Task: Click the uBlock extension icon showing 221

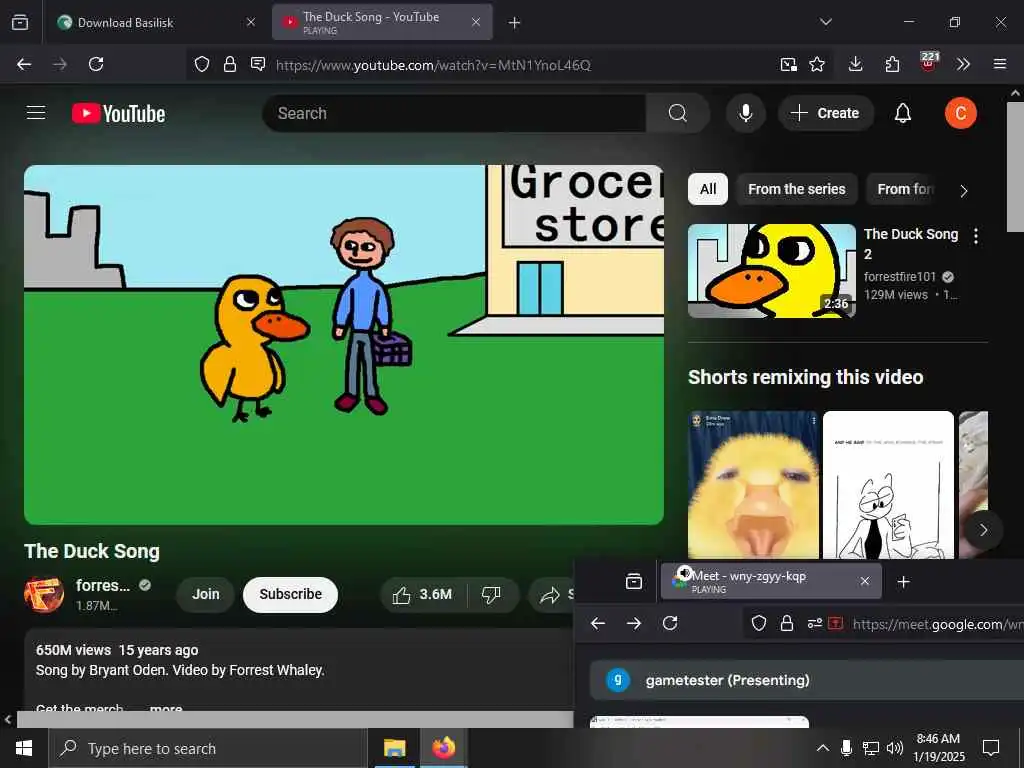Action: click(929, 63)
